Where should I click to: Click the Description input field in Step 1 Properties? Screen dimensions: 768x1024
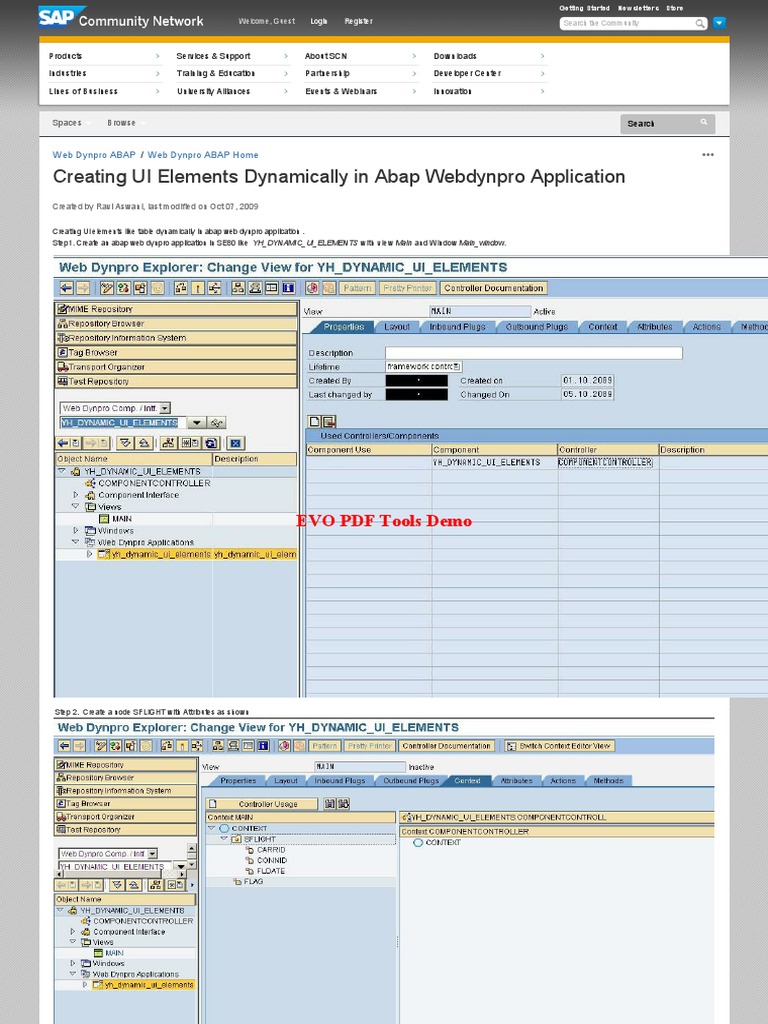click(534, 353)
